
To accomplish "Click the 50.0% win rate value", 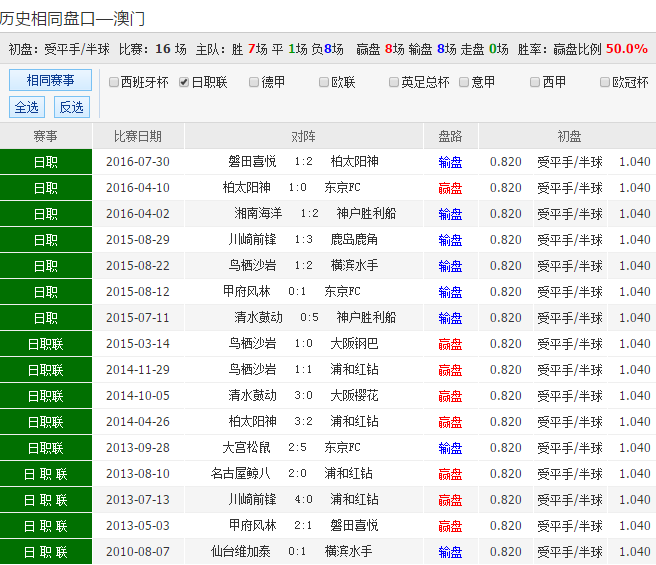I will [627, 49].
